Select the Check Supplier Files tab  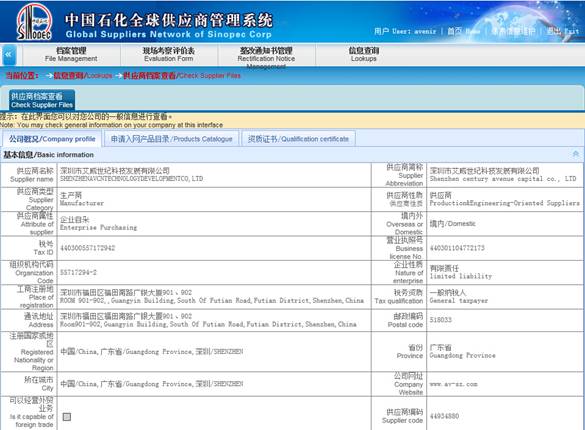[x=42, y=100]
